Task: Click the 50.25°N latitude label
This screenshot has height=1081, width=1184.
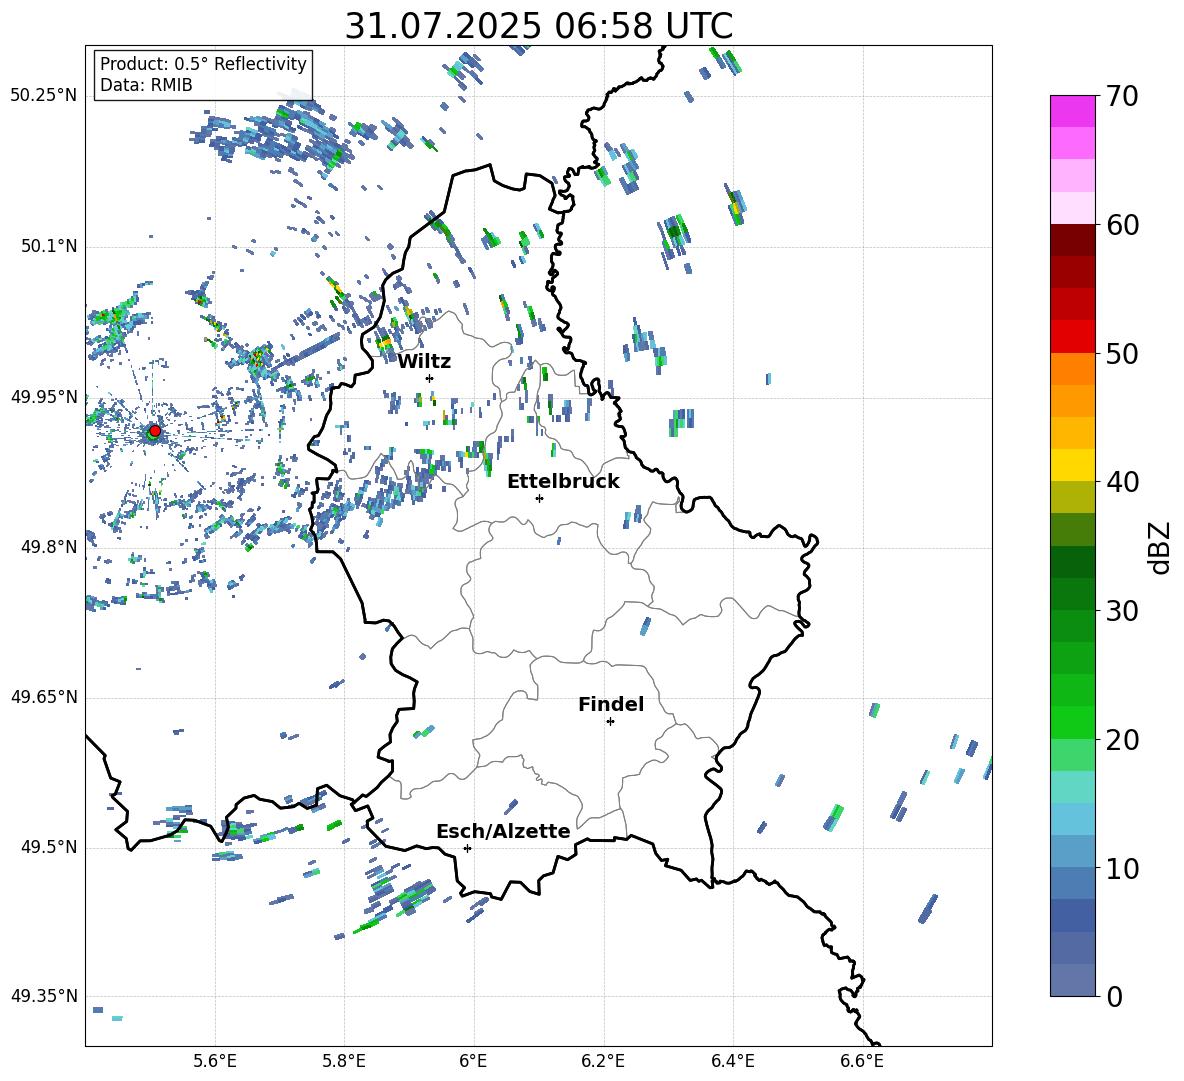Action: [44, 96]
